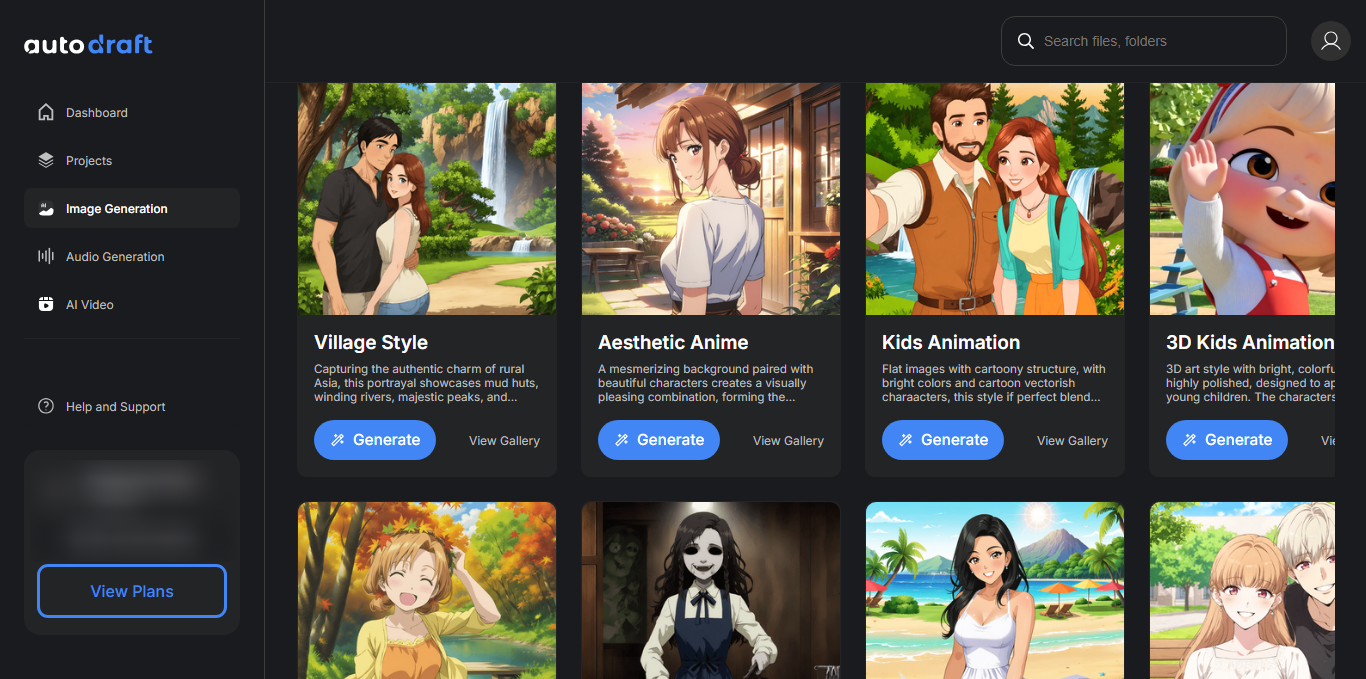The width and height of the screenshot is (1366, 679).
Task: Open the user profile avatar
Action: (1330, 41)
